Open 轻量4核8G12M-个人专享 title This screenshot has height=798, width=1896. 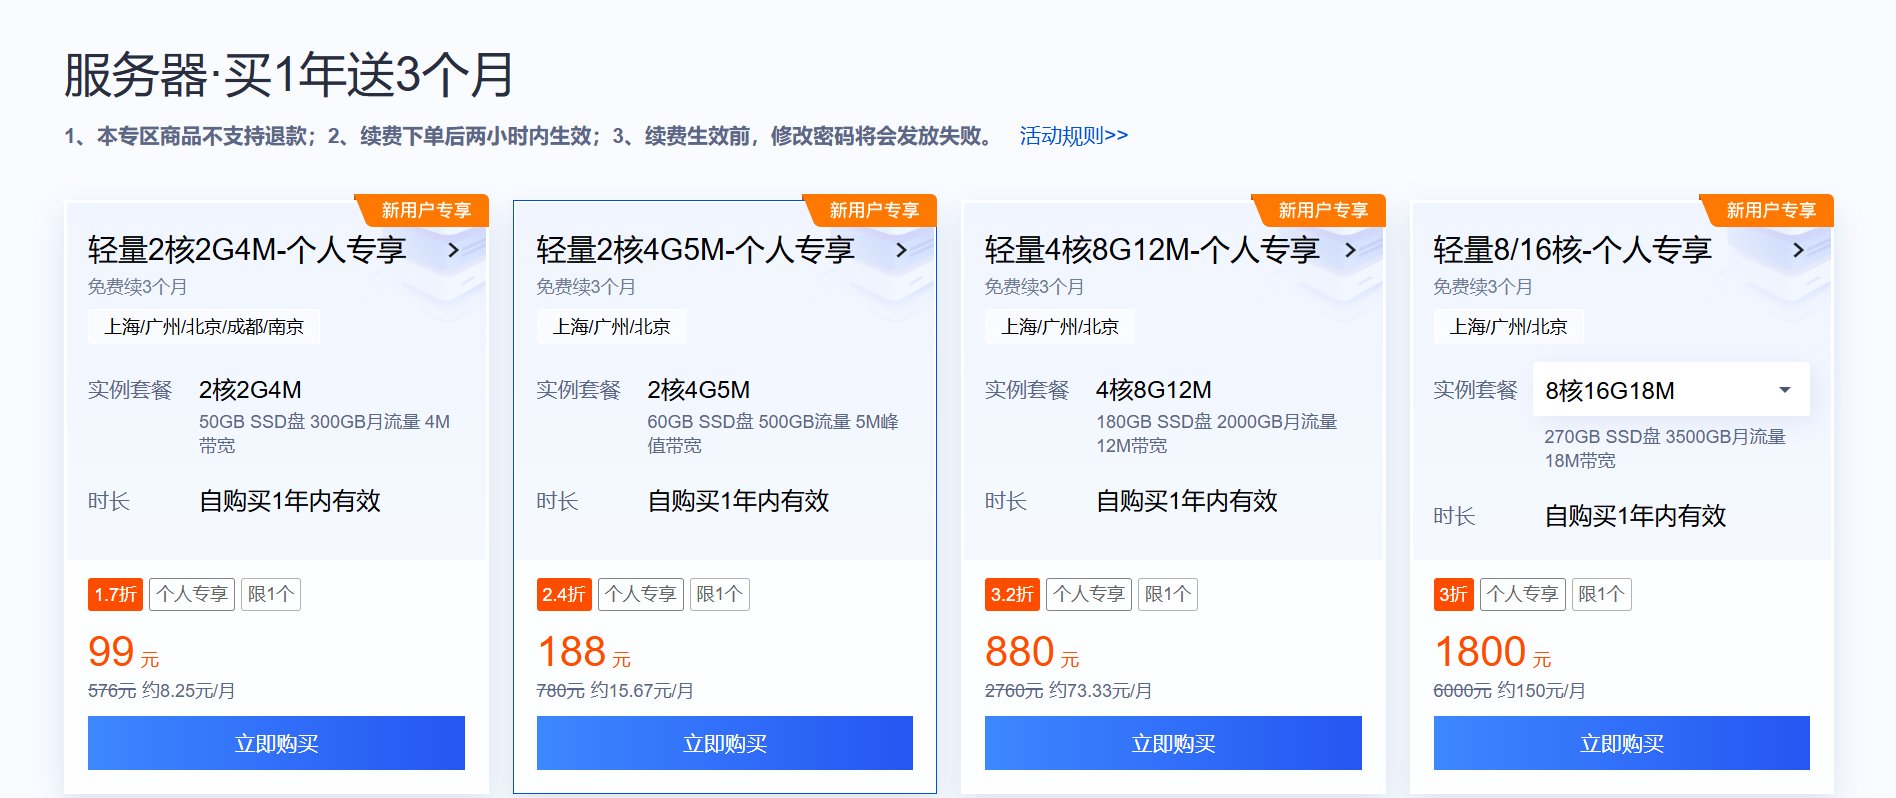click(1152, 250)
